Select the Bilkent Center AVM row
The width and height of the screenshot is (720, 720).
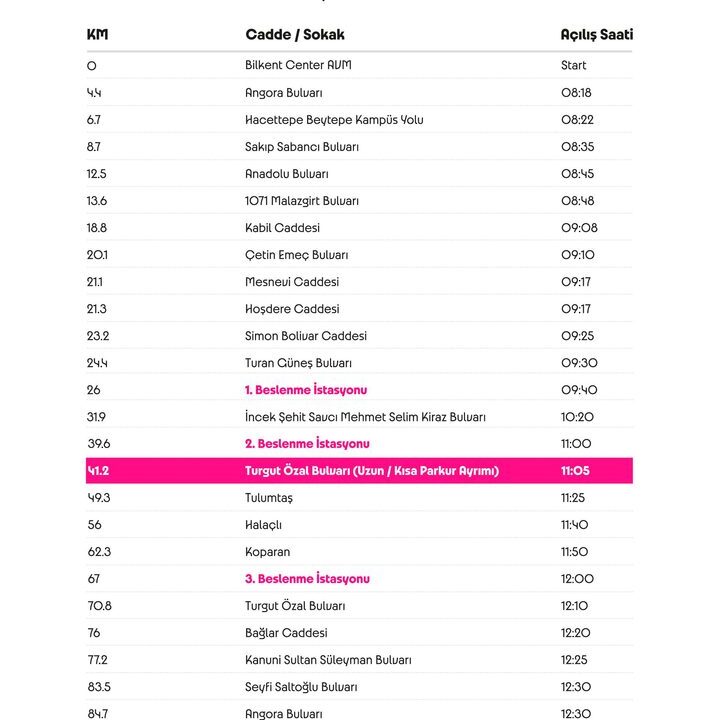359,65
